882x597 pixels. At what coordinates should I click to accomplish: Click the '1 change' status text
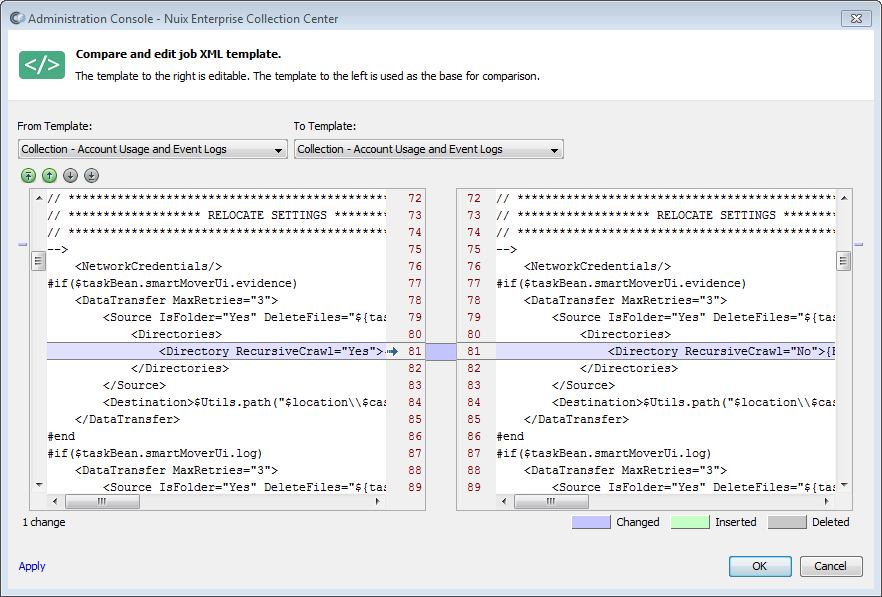point(44,522)
